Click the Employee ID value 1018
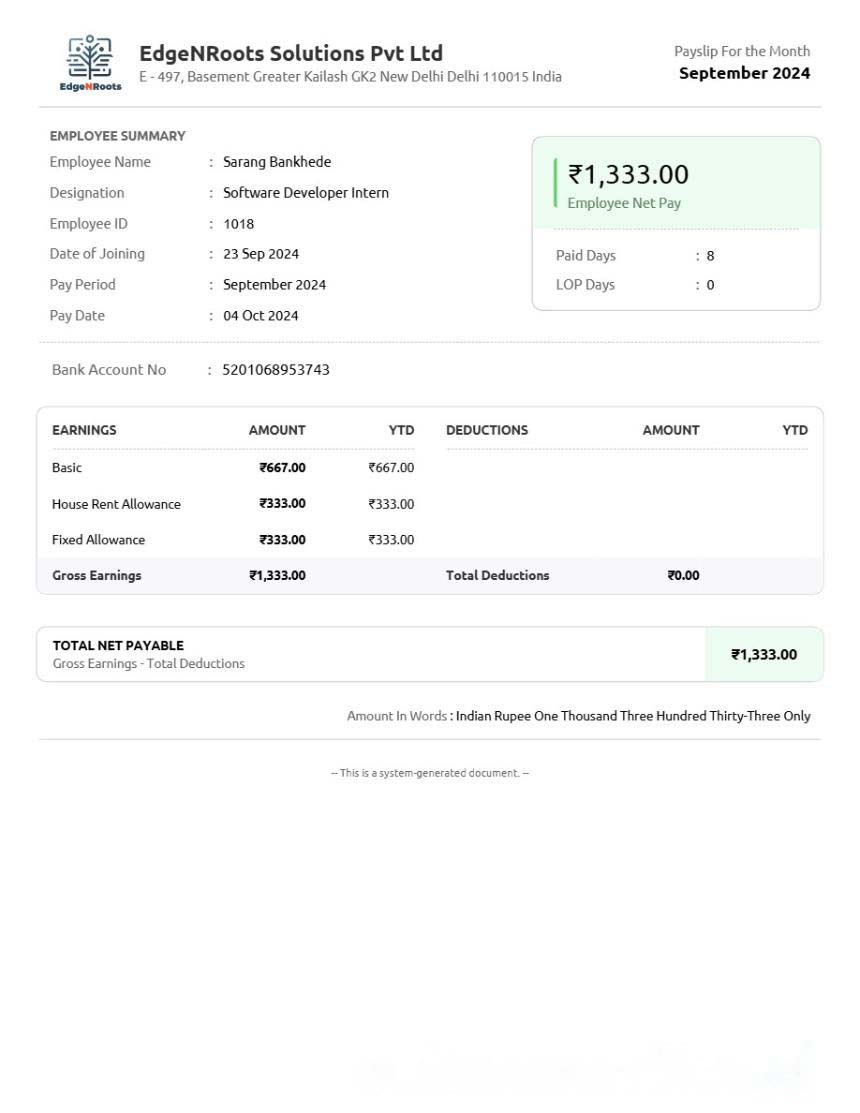 point(238,224)
